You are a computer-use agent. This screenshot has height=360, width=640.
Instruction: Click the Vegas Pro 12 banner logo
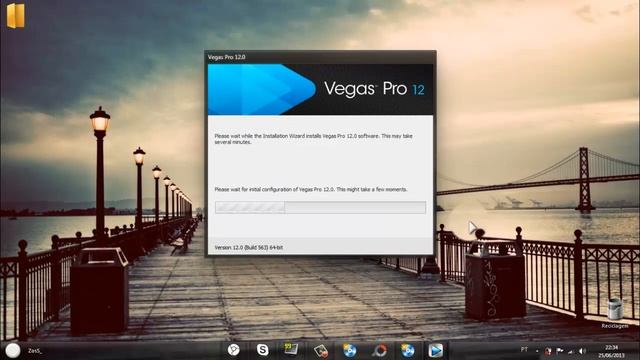(320, 89)
